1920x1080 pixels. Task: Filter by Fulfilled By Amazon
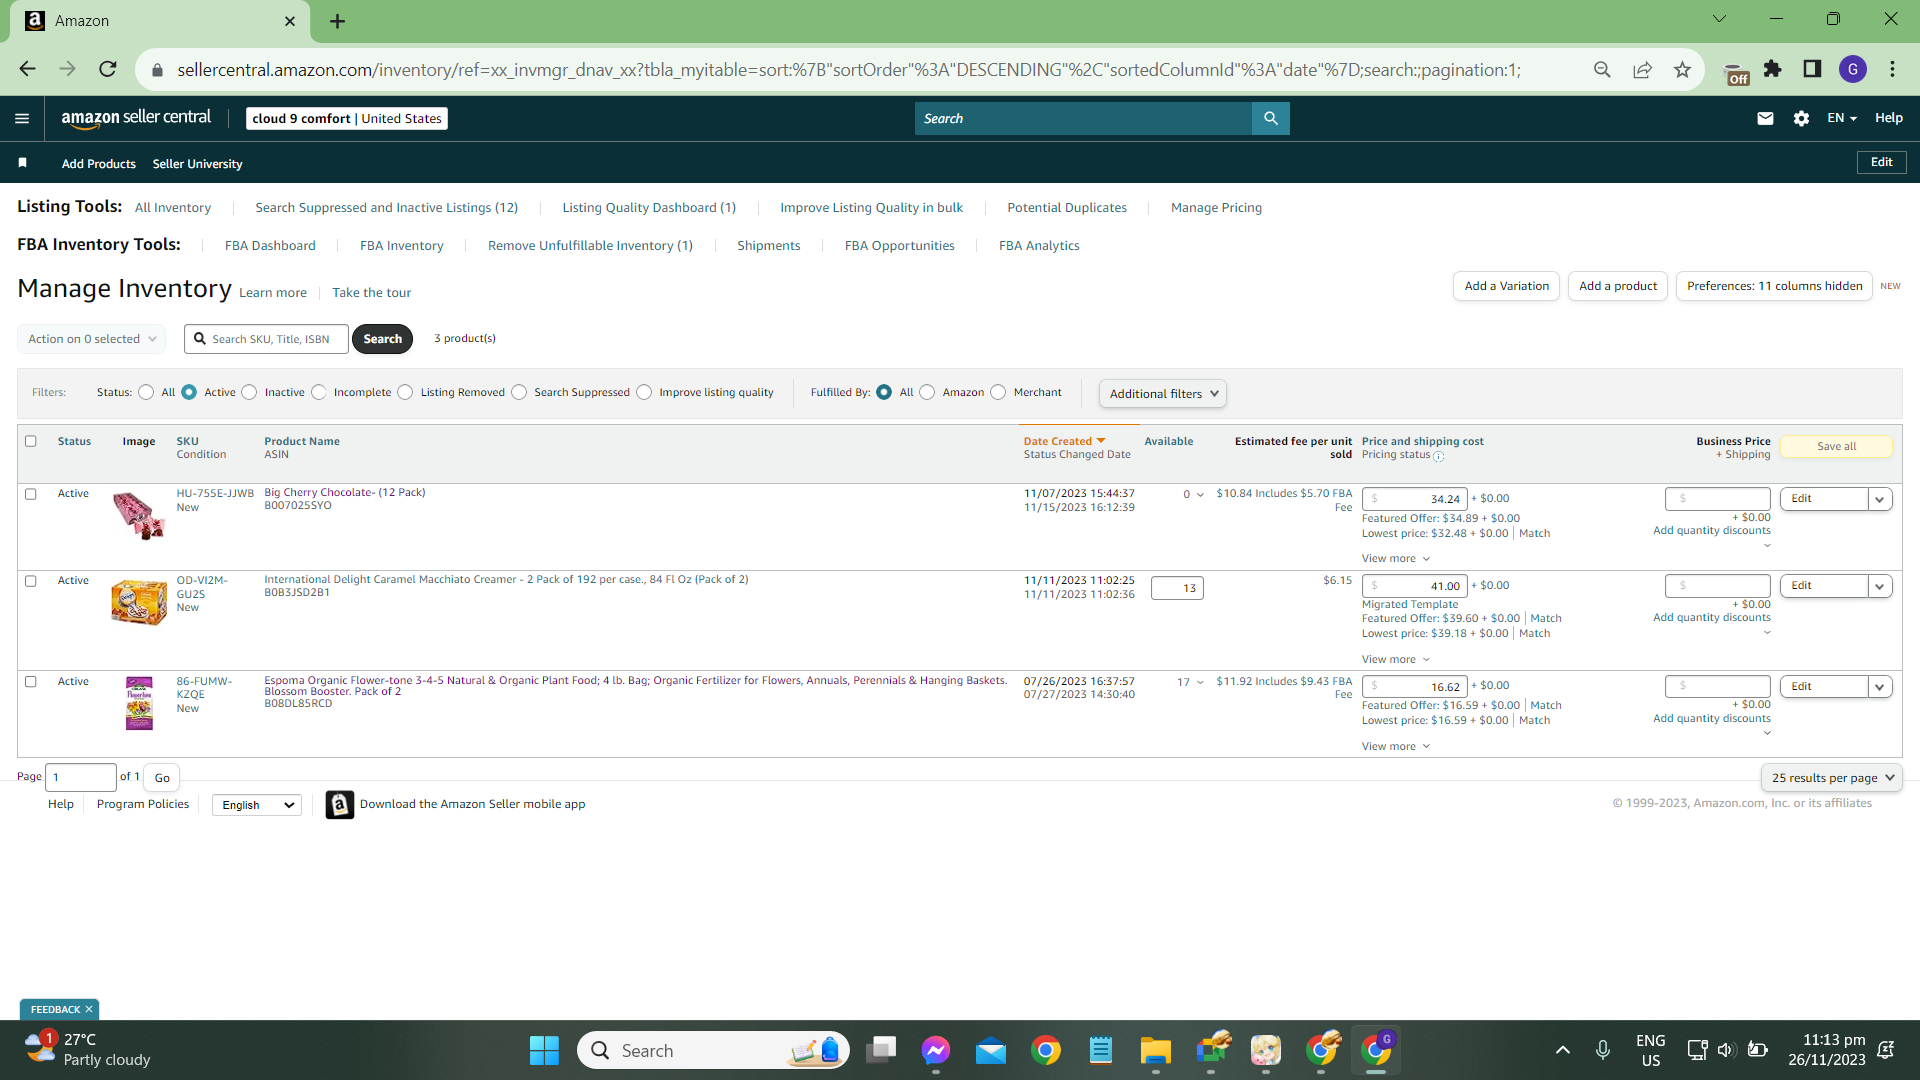[927, 392]
